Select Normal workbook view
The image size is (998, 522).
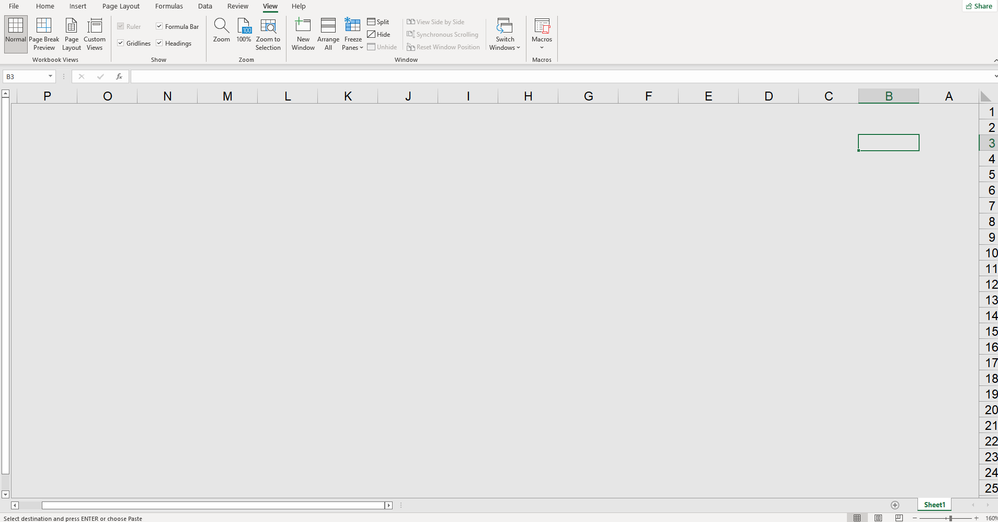pyautogui.click(x=15, y=34)
